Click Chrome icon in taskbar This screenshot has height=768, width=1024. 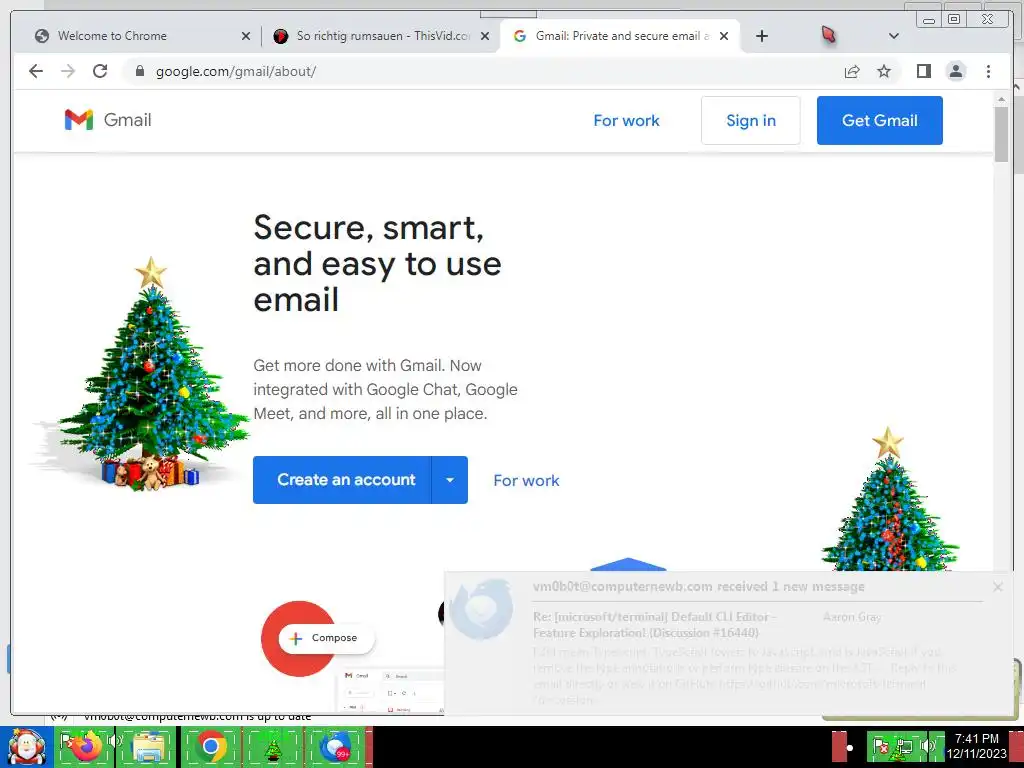pyautogui.click(x=210, y=747)
